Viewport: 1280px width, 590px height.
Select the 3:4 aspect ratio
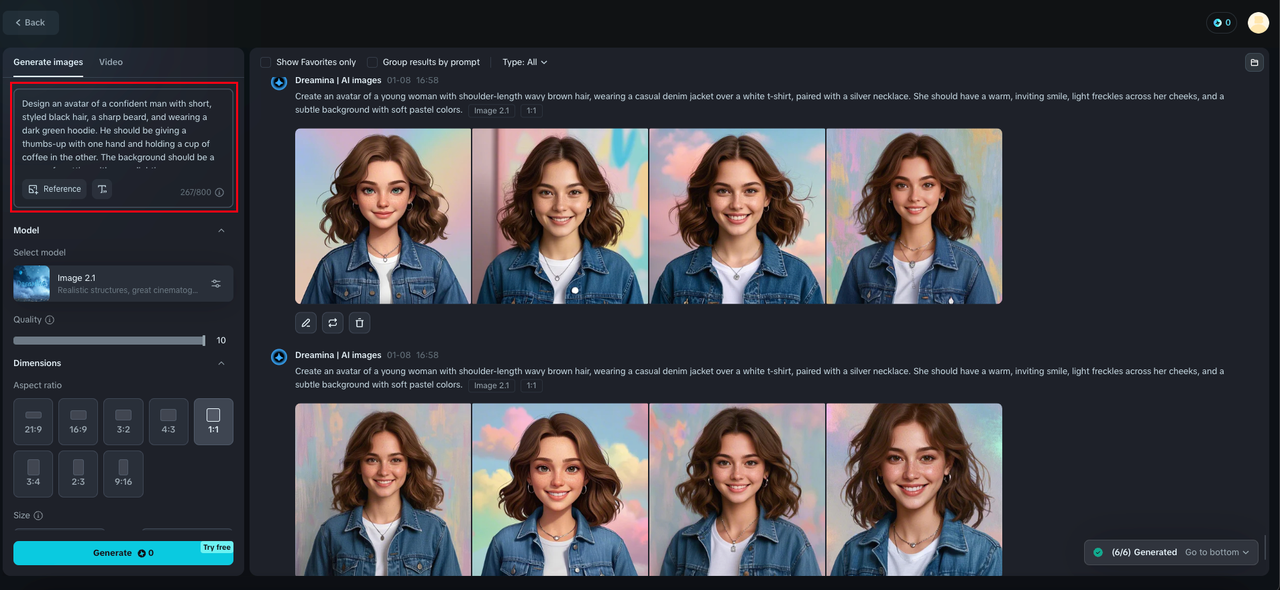pos(33,473)
